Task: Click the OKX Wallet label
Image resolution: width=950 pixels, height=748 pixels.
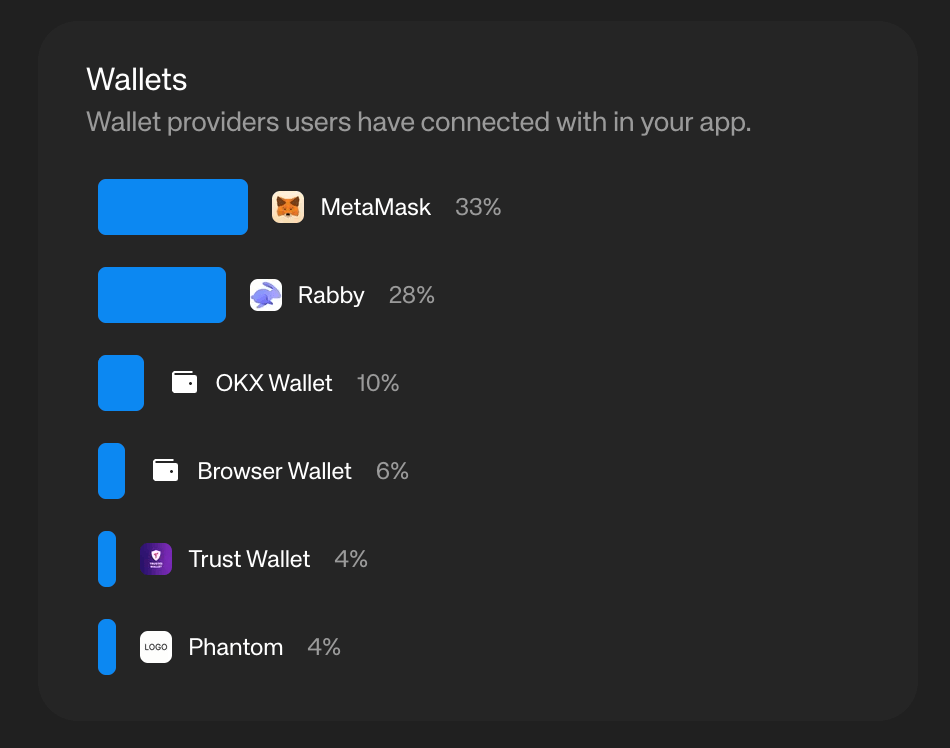Action: (274, 383)
